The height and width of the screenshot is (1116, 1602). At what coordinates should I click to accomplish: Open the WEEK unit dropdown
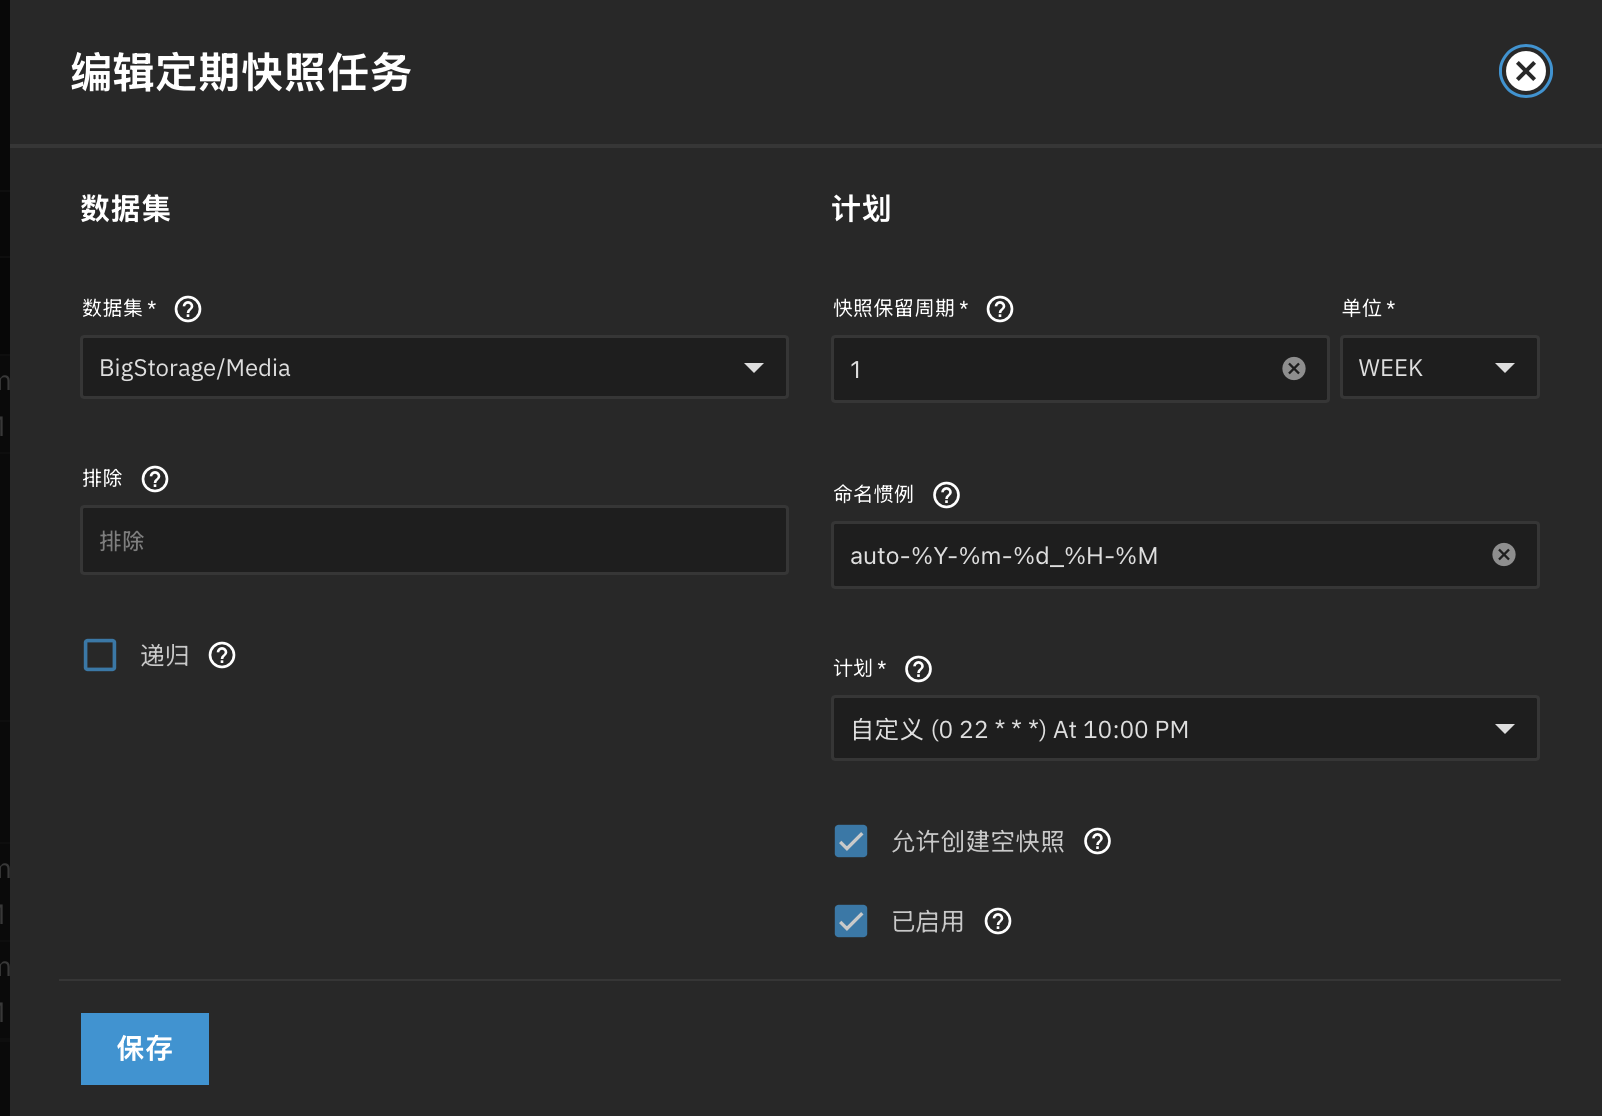point(1438,368)
